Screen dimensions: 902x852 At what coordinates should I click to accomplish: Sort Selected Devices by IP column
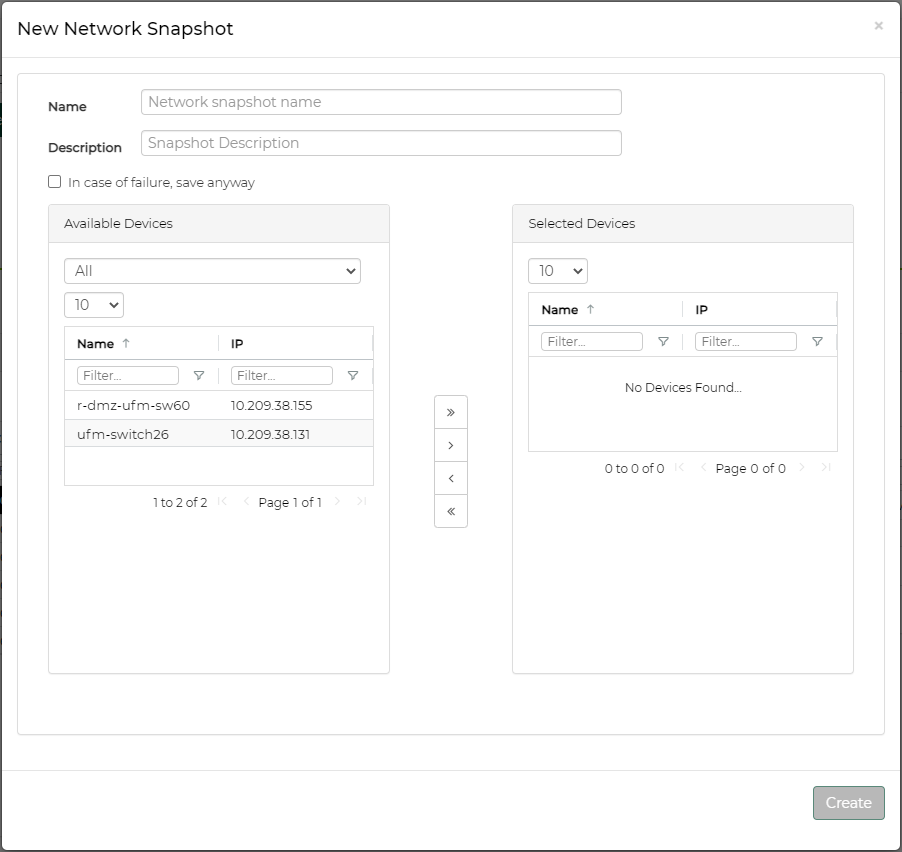click(702, 310)
